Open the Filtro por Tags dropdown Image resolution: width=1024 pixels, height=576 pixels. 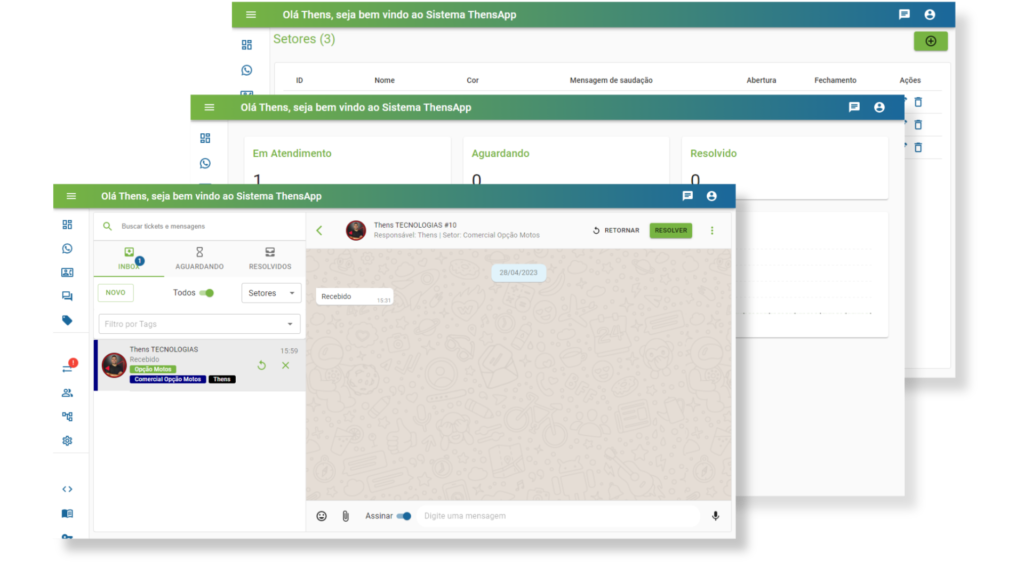point(199,324)
